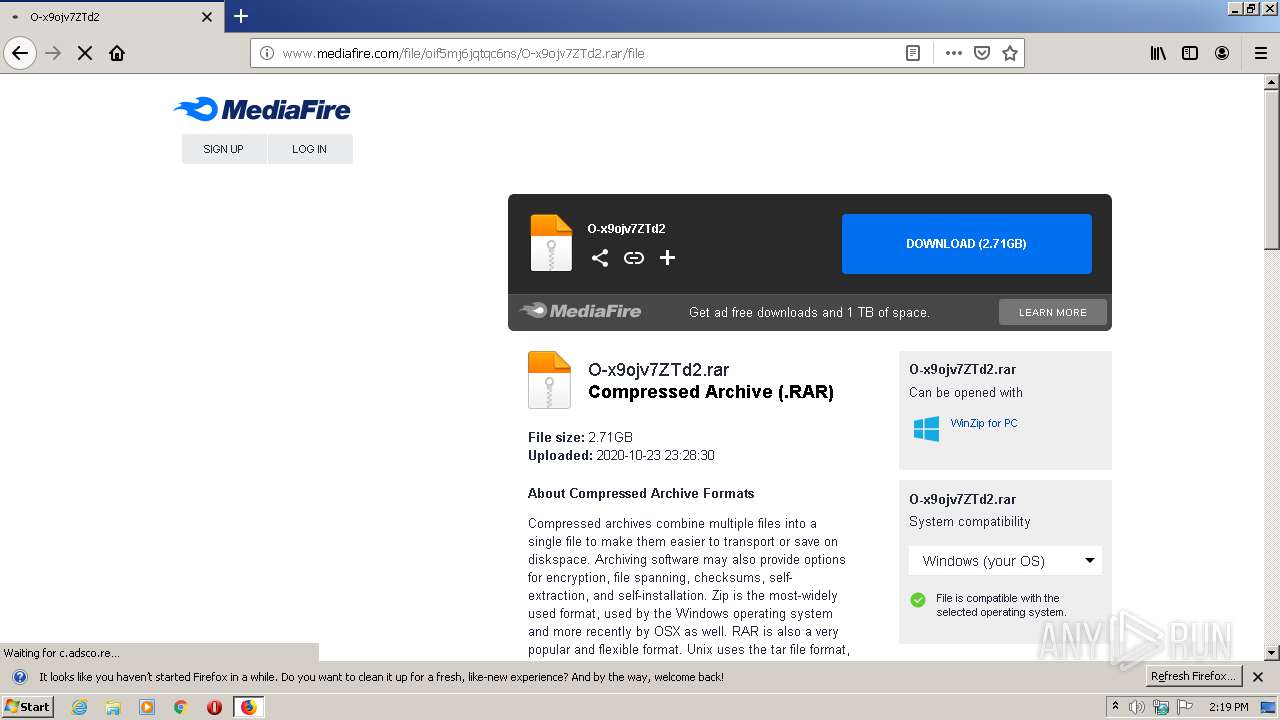
Task: Add file to account with plus icon
Action: [x=668, y=258]
